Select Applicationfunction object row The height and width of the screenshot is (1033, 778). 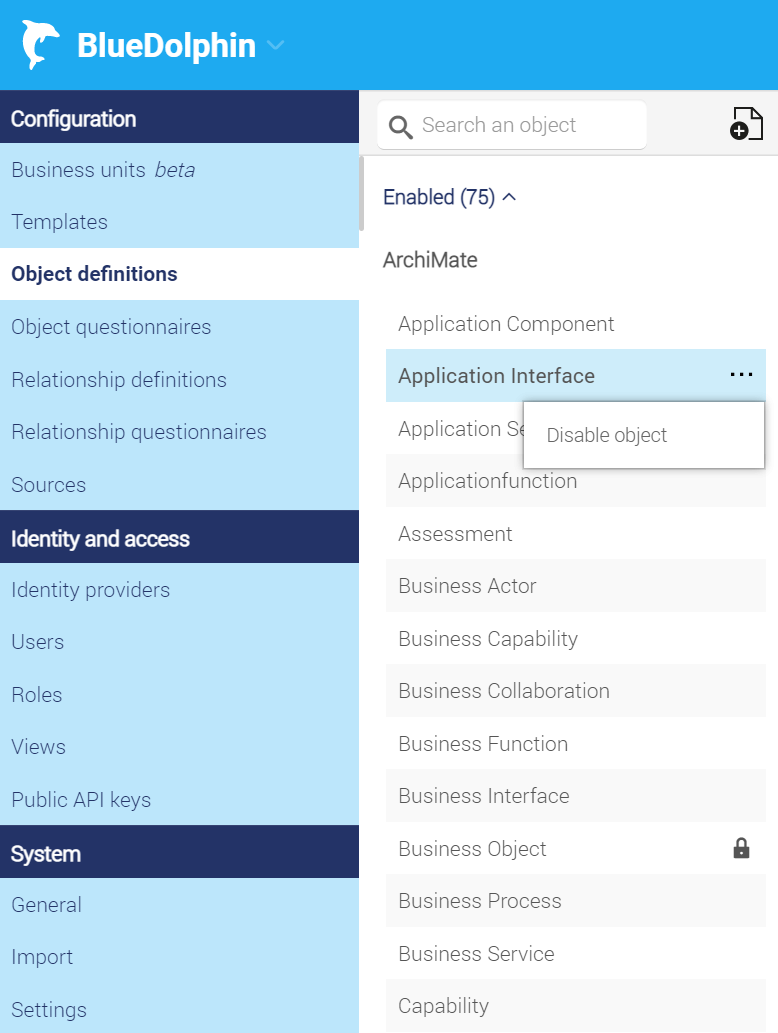point(575,481)
